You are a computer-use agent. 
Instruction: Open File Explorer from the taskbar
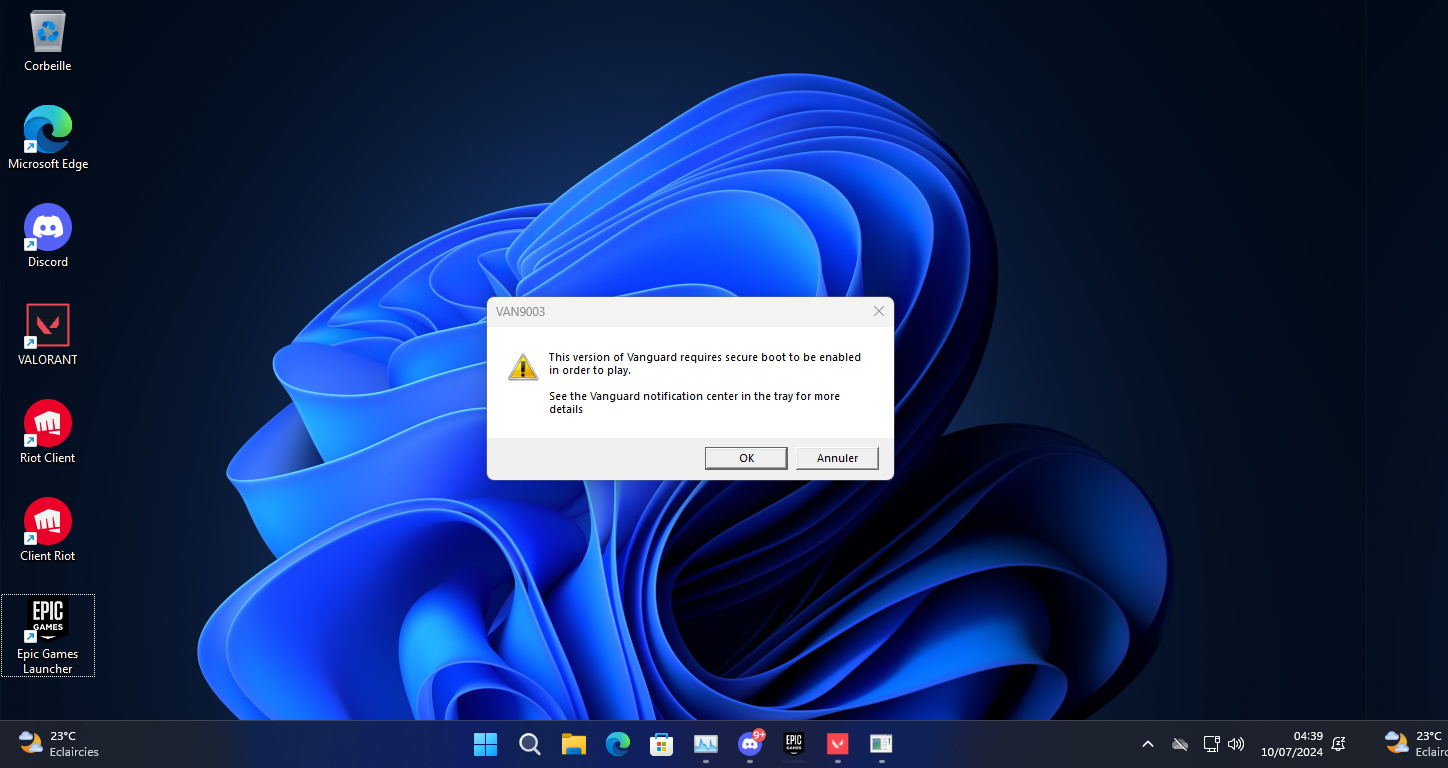click(x=573, y=744)
